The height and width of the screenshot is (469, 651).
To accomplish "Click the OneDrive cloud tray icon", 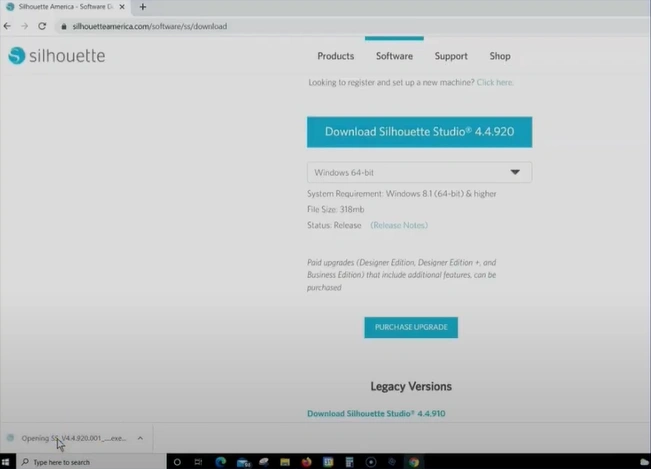I will coord(645,462).
